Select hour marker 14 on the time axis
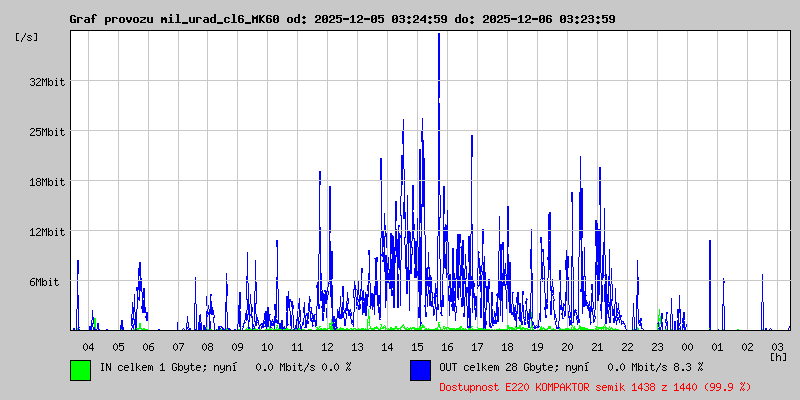 pos(388,346)
